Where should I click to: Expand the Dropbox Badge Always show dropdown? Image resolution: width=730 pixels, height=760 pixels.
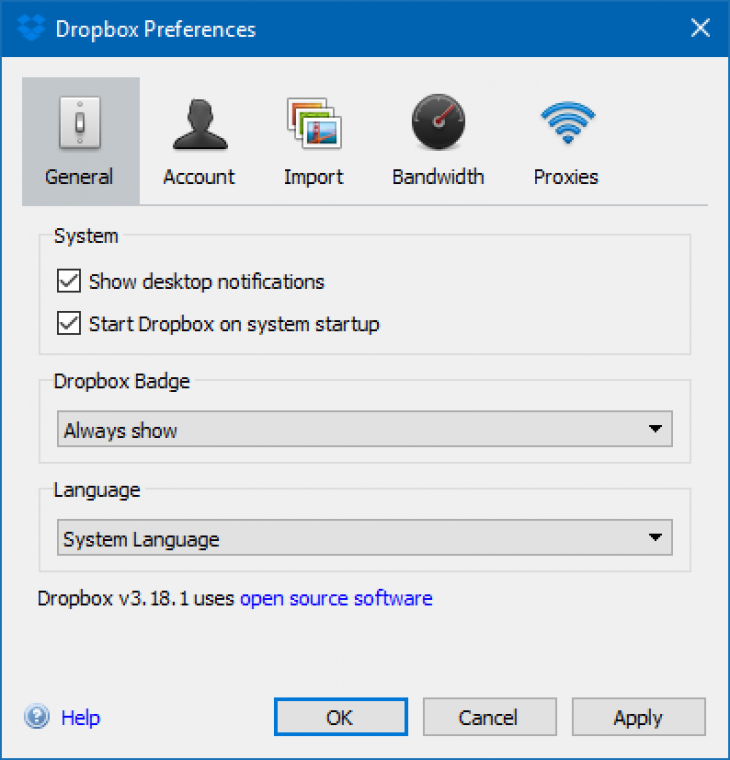click(365, 429)
